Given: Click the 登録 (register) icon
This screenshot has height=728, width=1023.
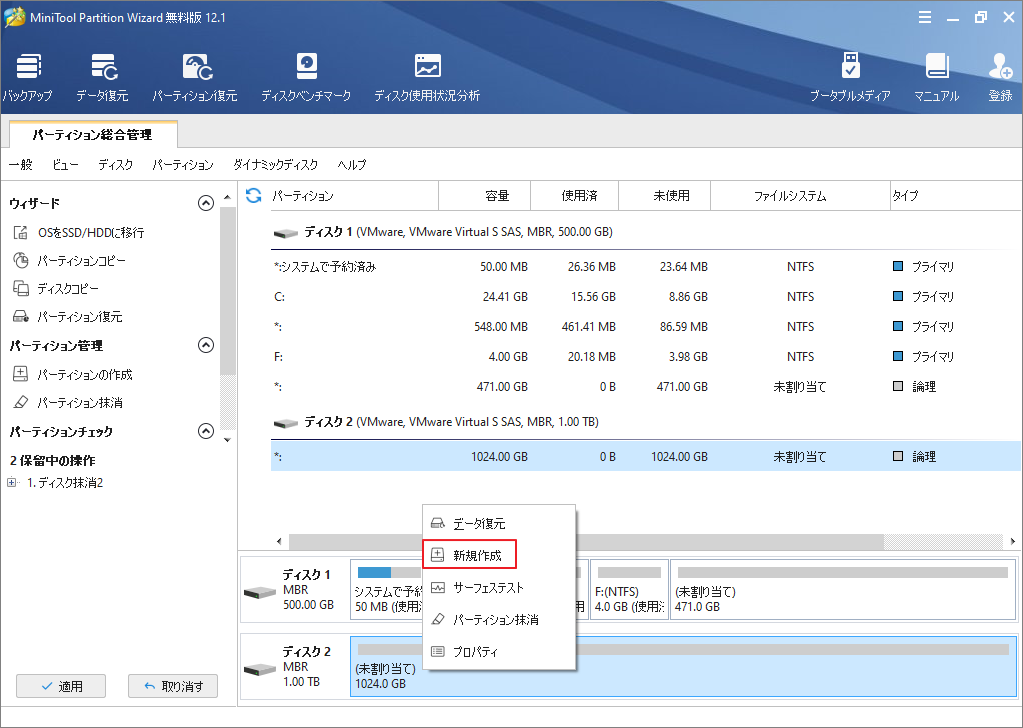Looking at the screenshot, I should (x=1000, y=78).
